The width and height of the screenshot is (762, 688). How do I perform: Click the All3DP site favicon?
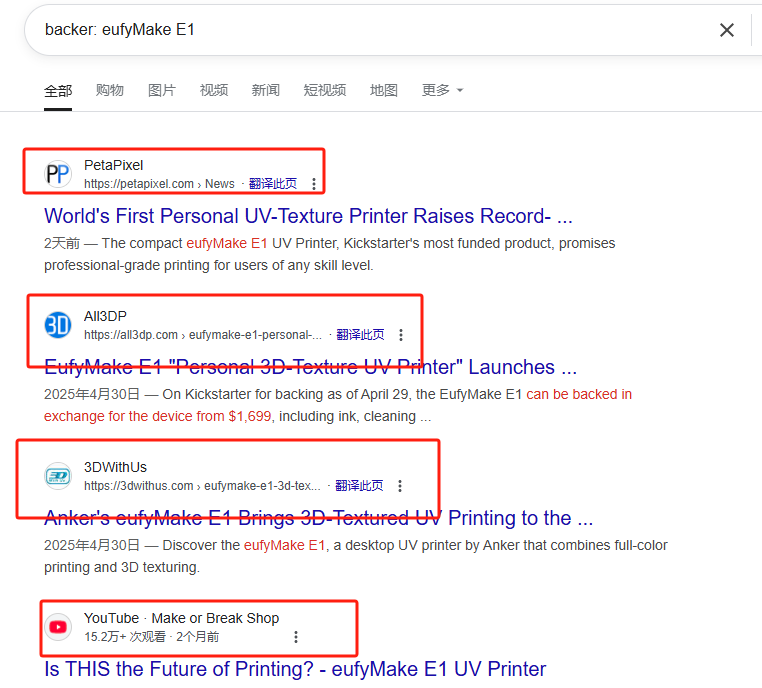coord(58,325)
